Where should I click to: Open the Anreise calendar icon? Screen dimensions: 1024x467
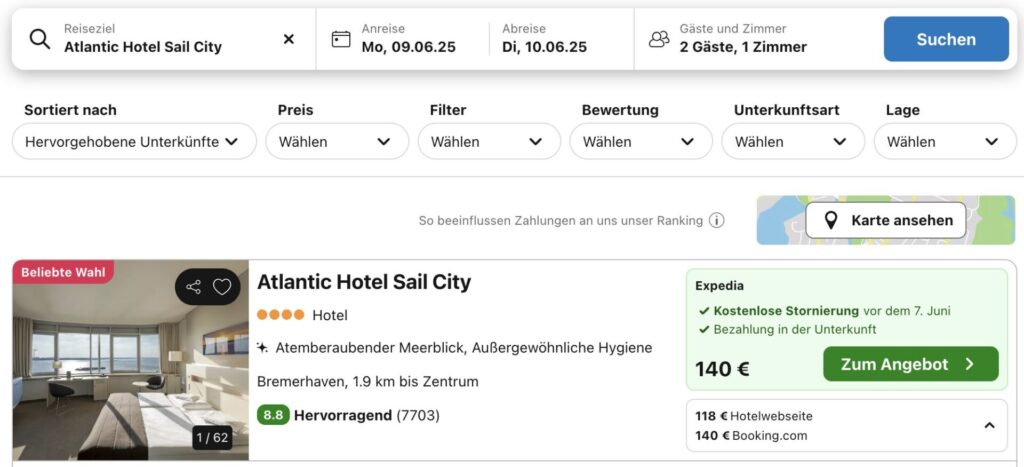pyautogui.click(x=341, y=39)
